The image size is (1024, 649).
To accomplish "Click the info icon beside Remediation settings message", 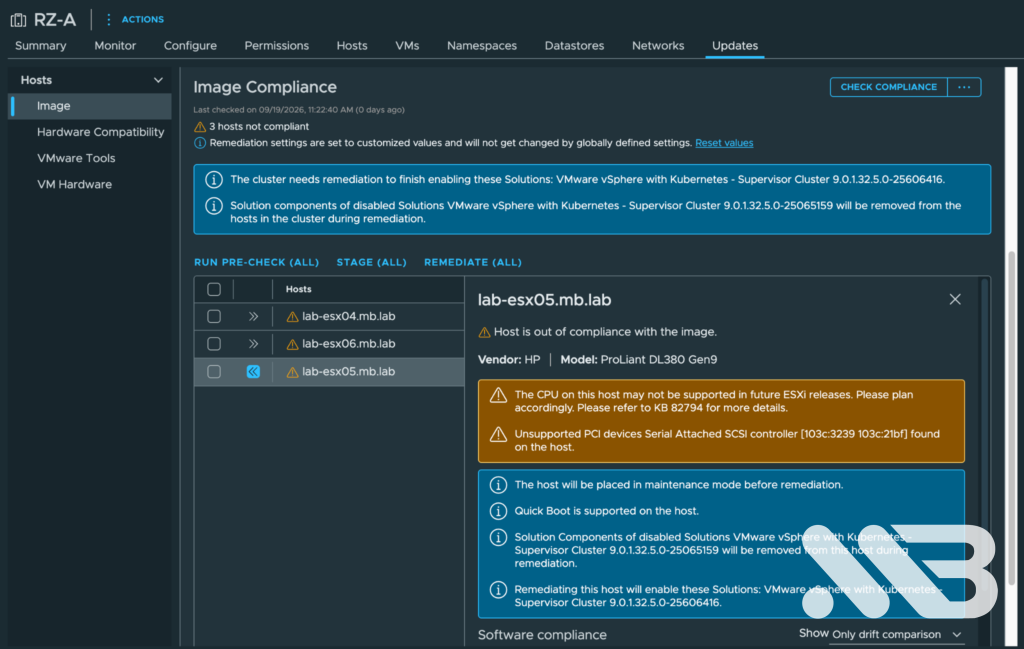I will click(200, 143).
